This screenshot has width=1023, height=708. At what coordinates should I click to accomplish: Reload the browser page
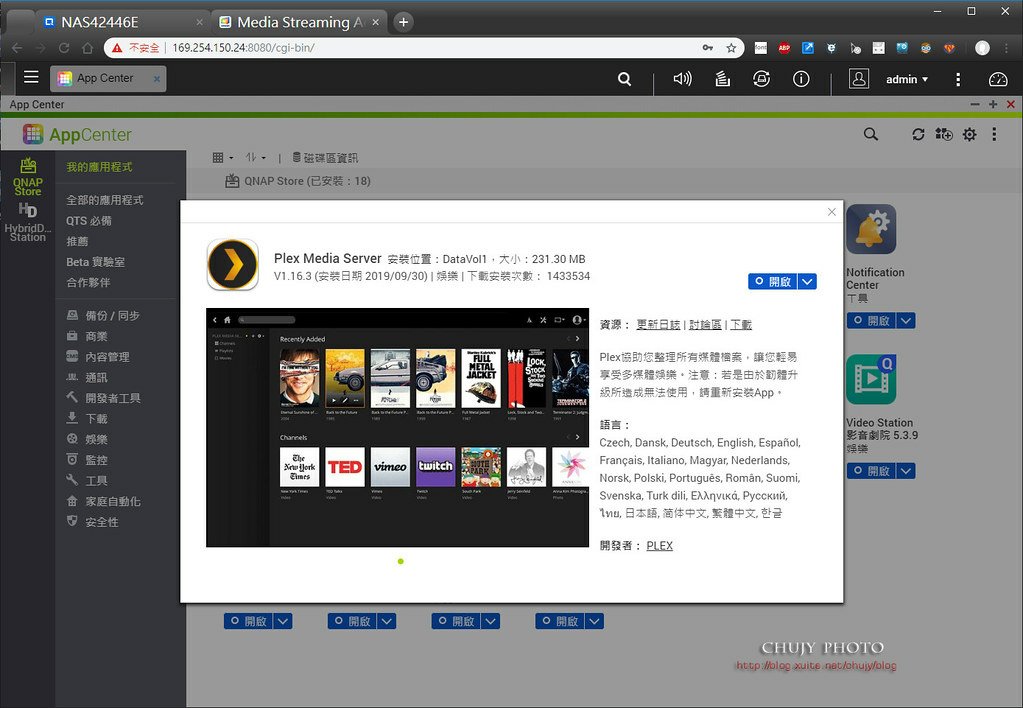coord(64,48)
